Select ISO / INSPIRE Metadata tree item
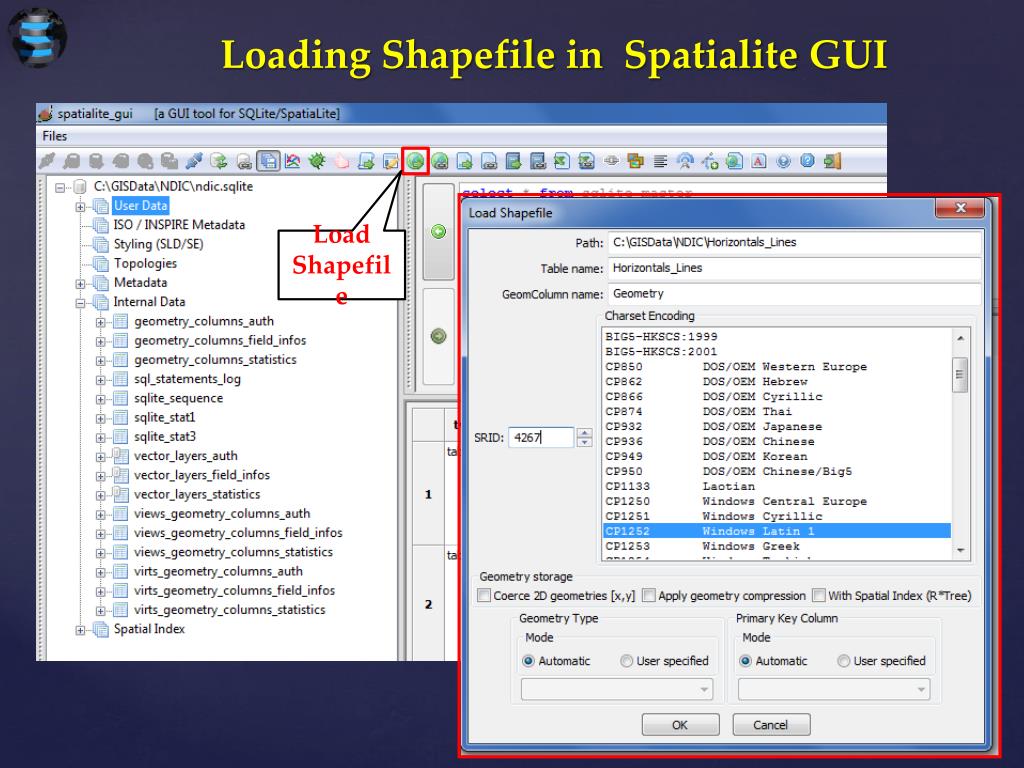The height and width of the screenshot is (768, 1024). coord(179,225)
